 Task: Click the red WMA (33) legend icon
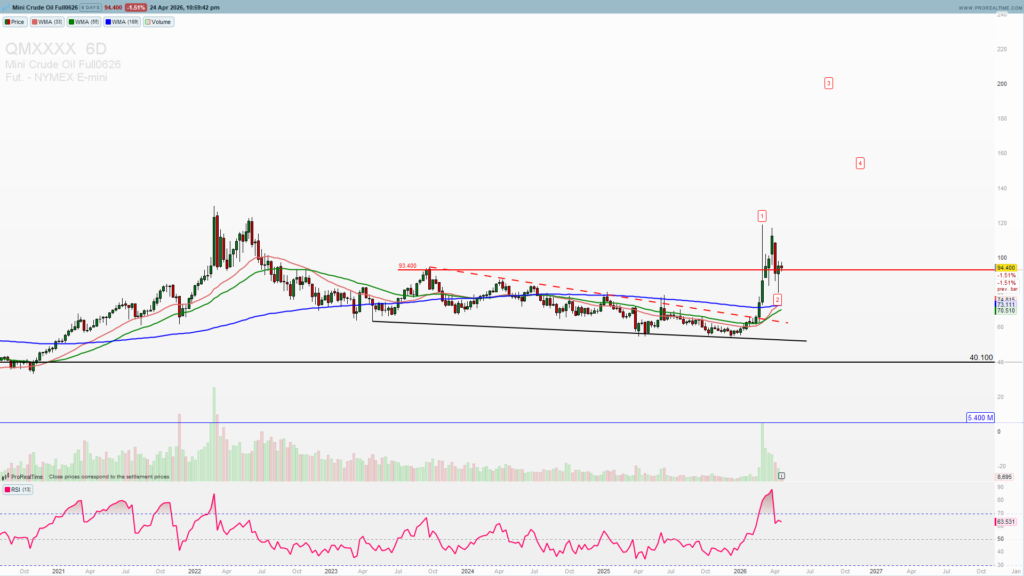(x=34, y=21)
